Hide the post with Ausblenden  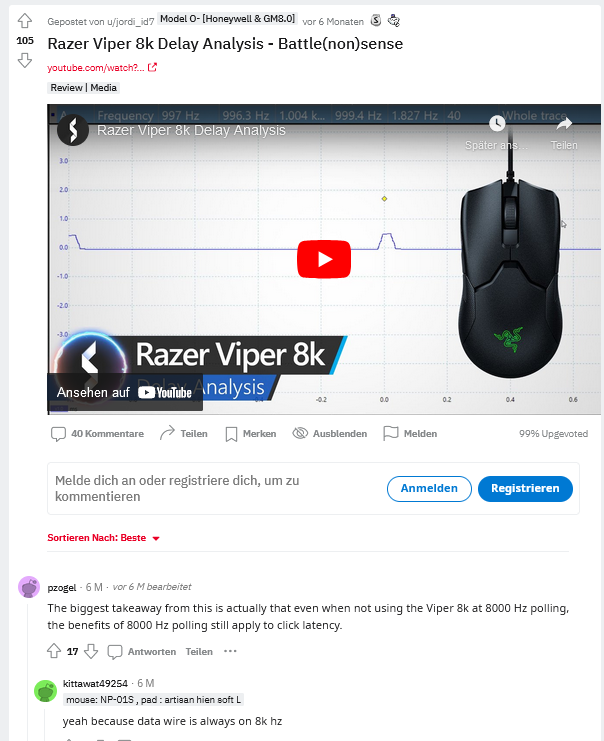[330, 433]
